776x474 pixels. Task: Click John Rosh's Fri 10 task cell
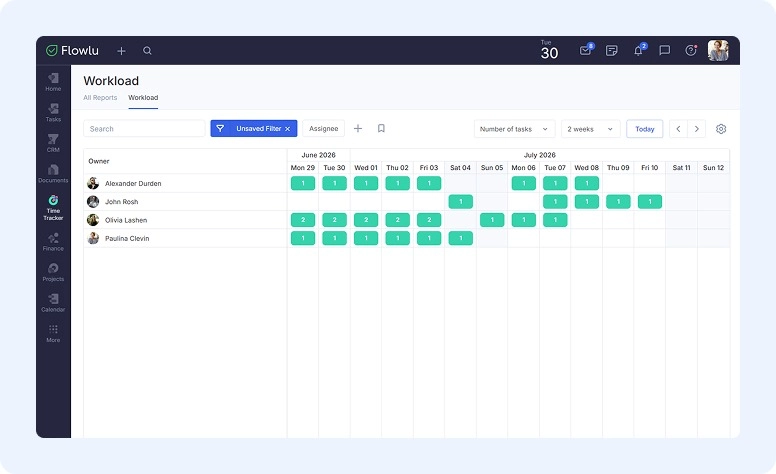[x=650, y=202]
